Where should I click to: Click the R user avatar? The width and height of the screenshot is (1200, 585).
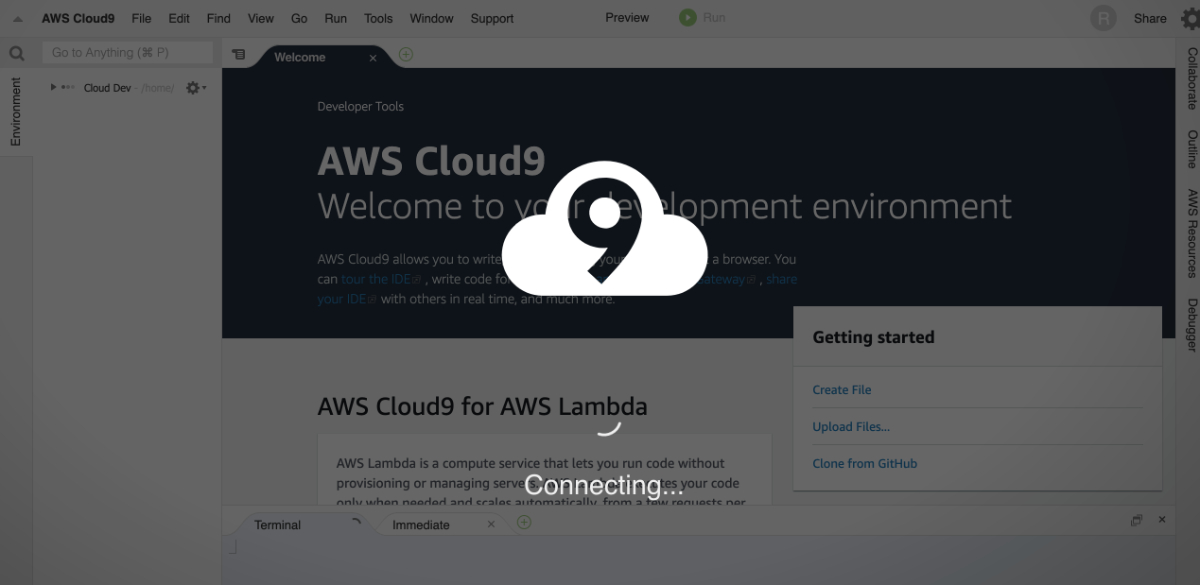tap(1103, 18)
